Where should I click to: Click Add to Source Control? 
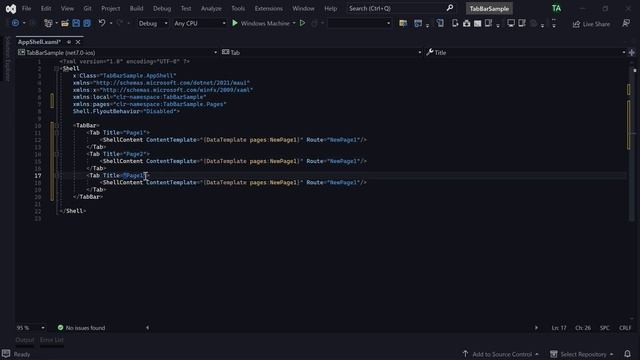(x=501, y=354)
